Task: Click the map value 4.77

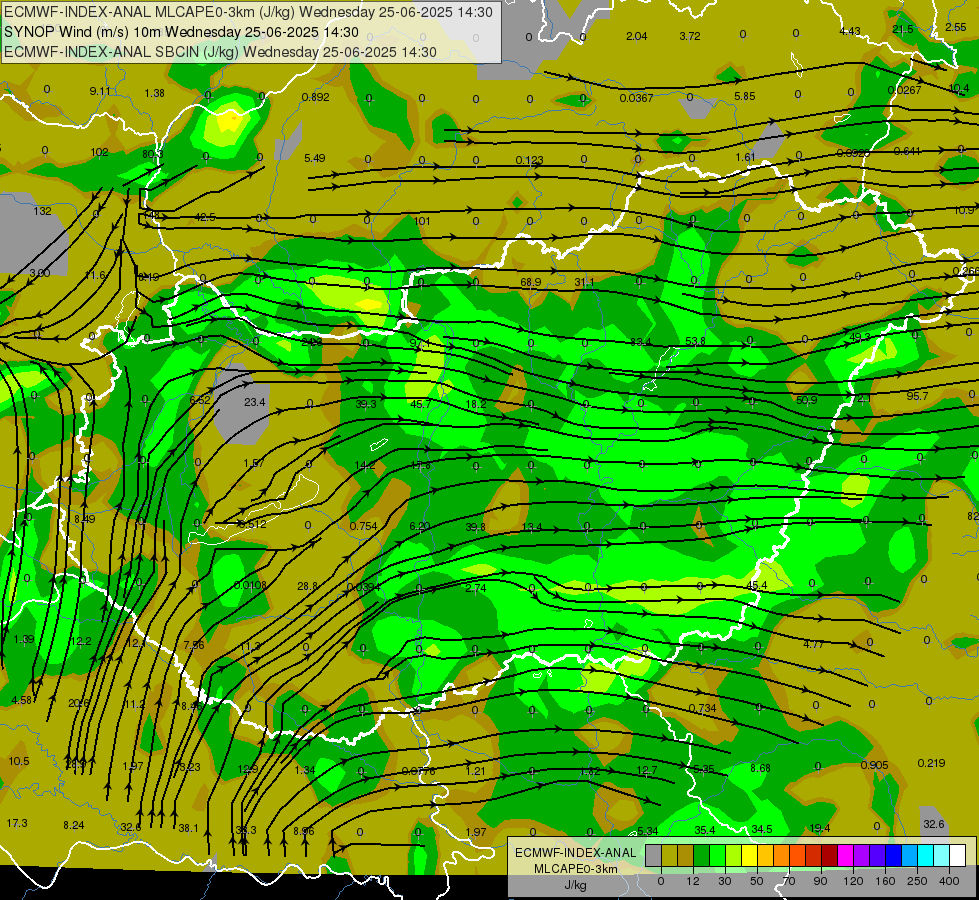Action: (813, 644)
